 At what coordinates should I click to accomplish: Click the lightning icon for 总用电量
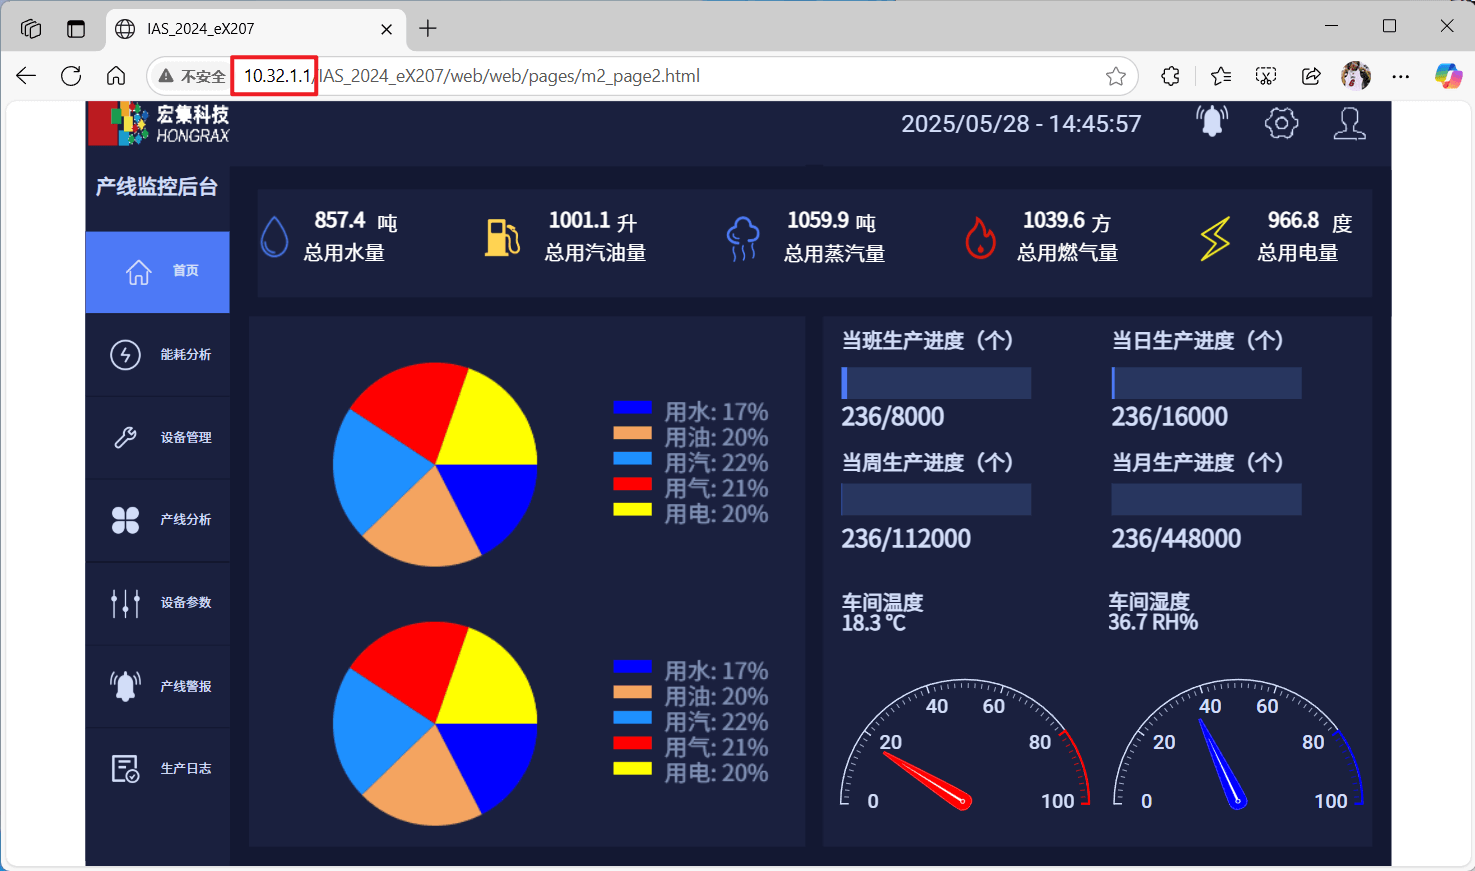(1215, 238)
